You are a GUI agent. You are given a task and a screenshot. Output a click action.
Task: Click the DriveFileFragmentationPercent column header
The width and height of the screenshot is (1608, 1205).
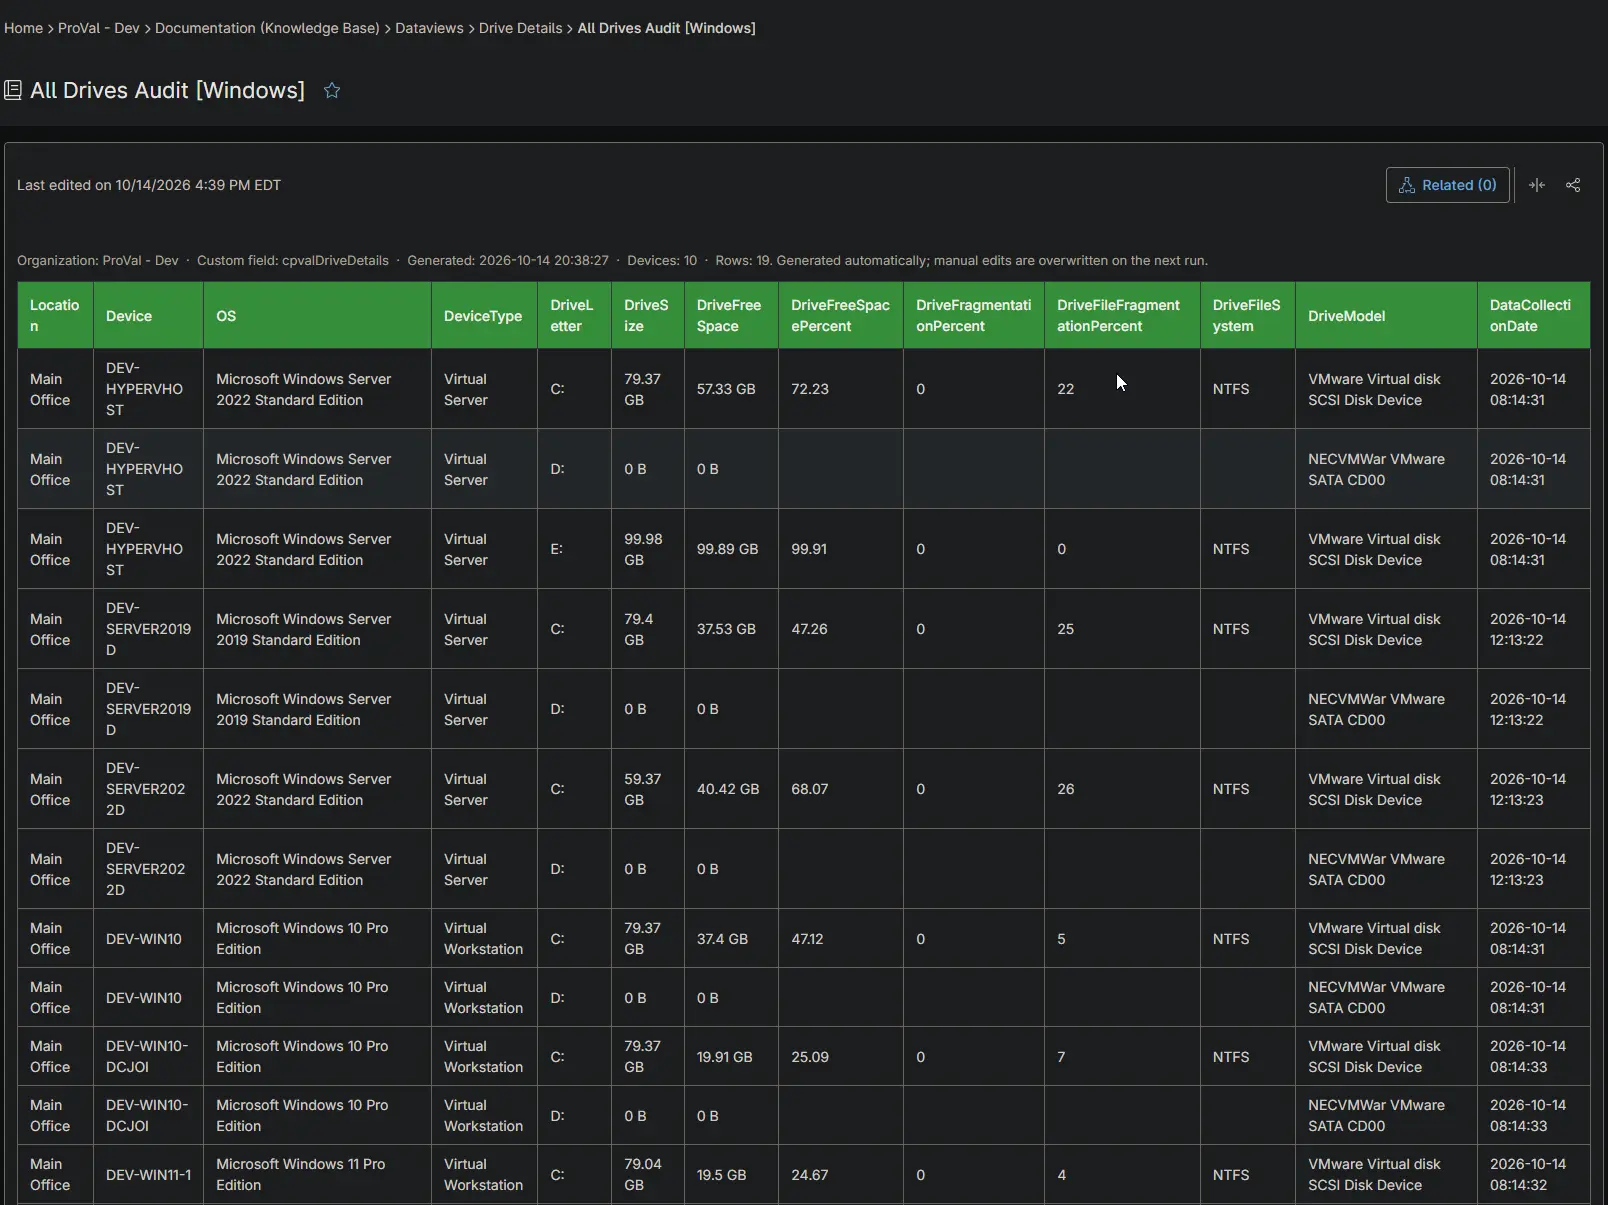pos(1122,315)
